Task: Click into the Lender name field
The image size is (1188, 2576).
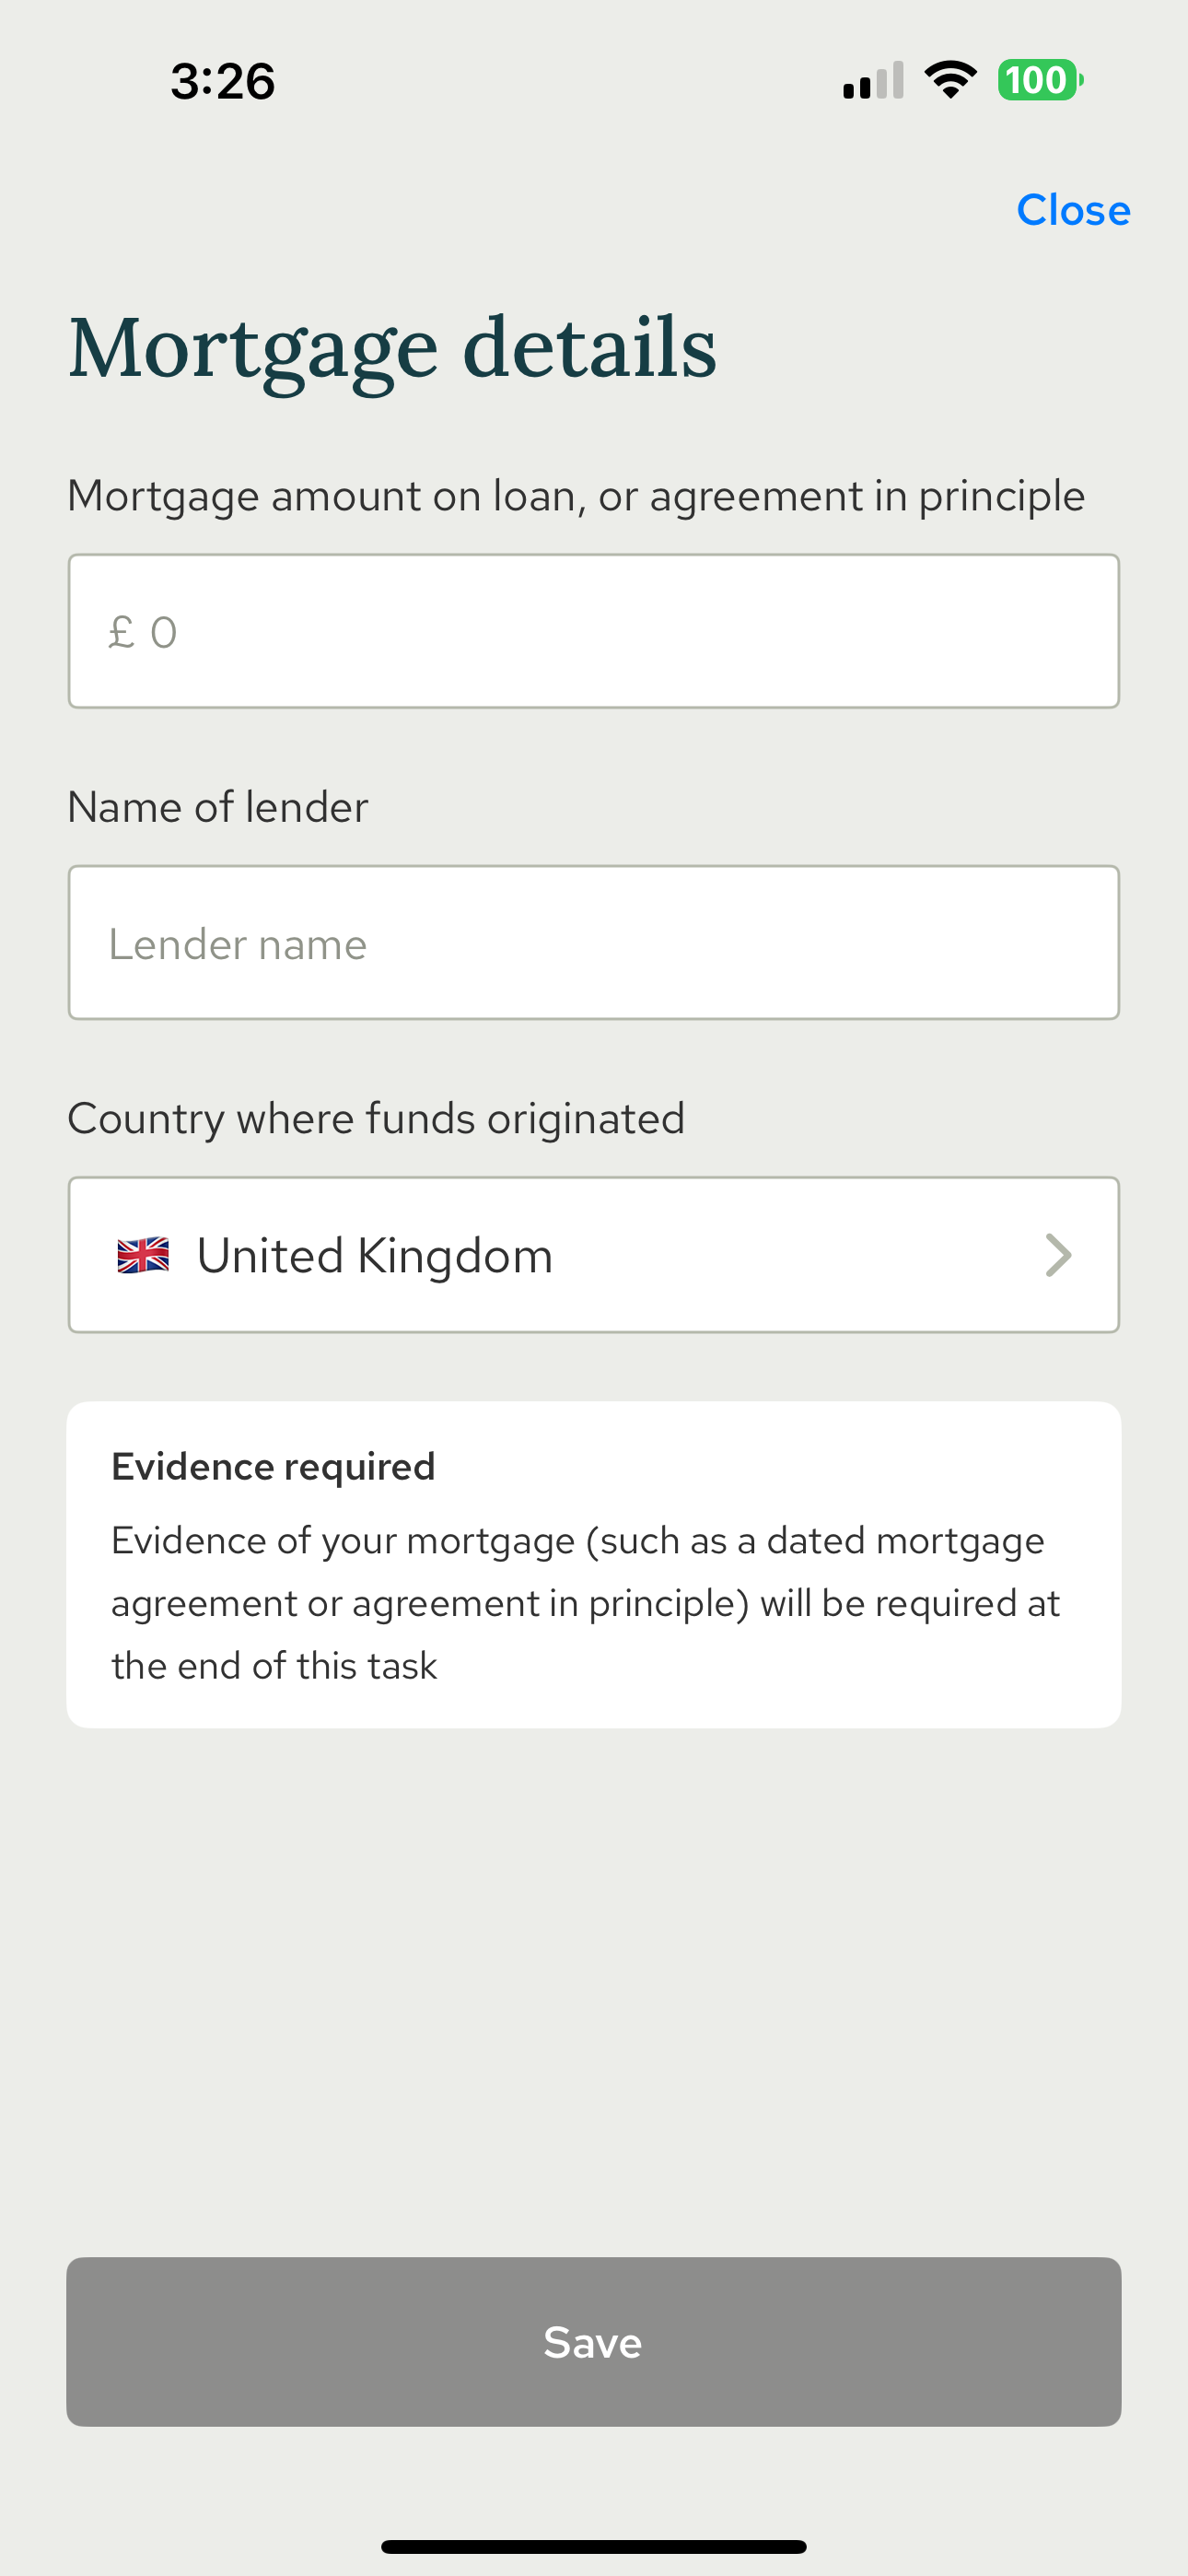Action: coord(593,943)
